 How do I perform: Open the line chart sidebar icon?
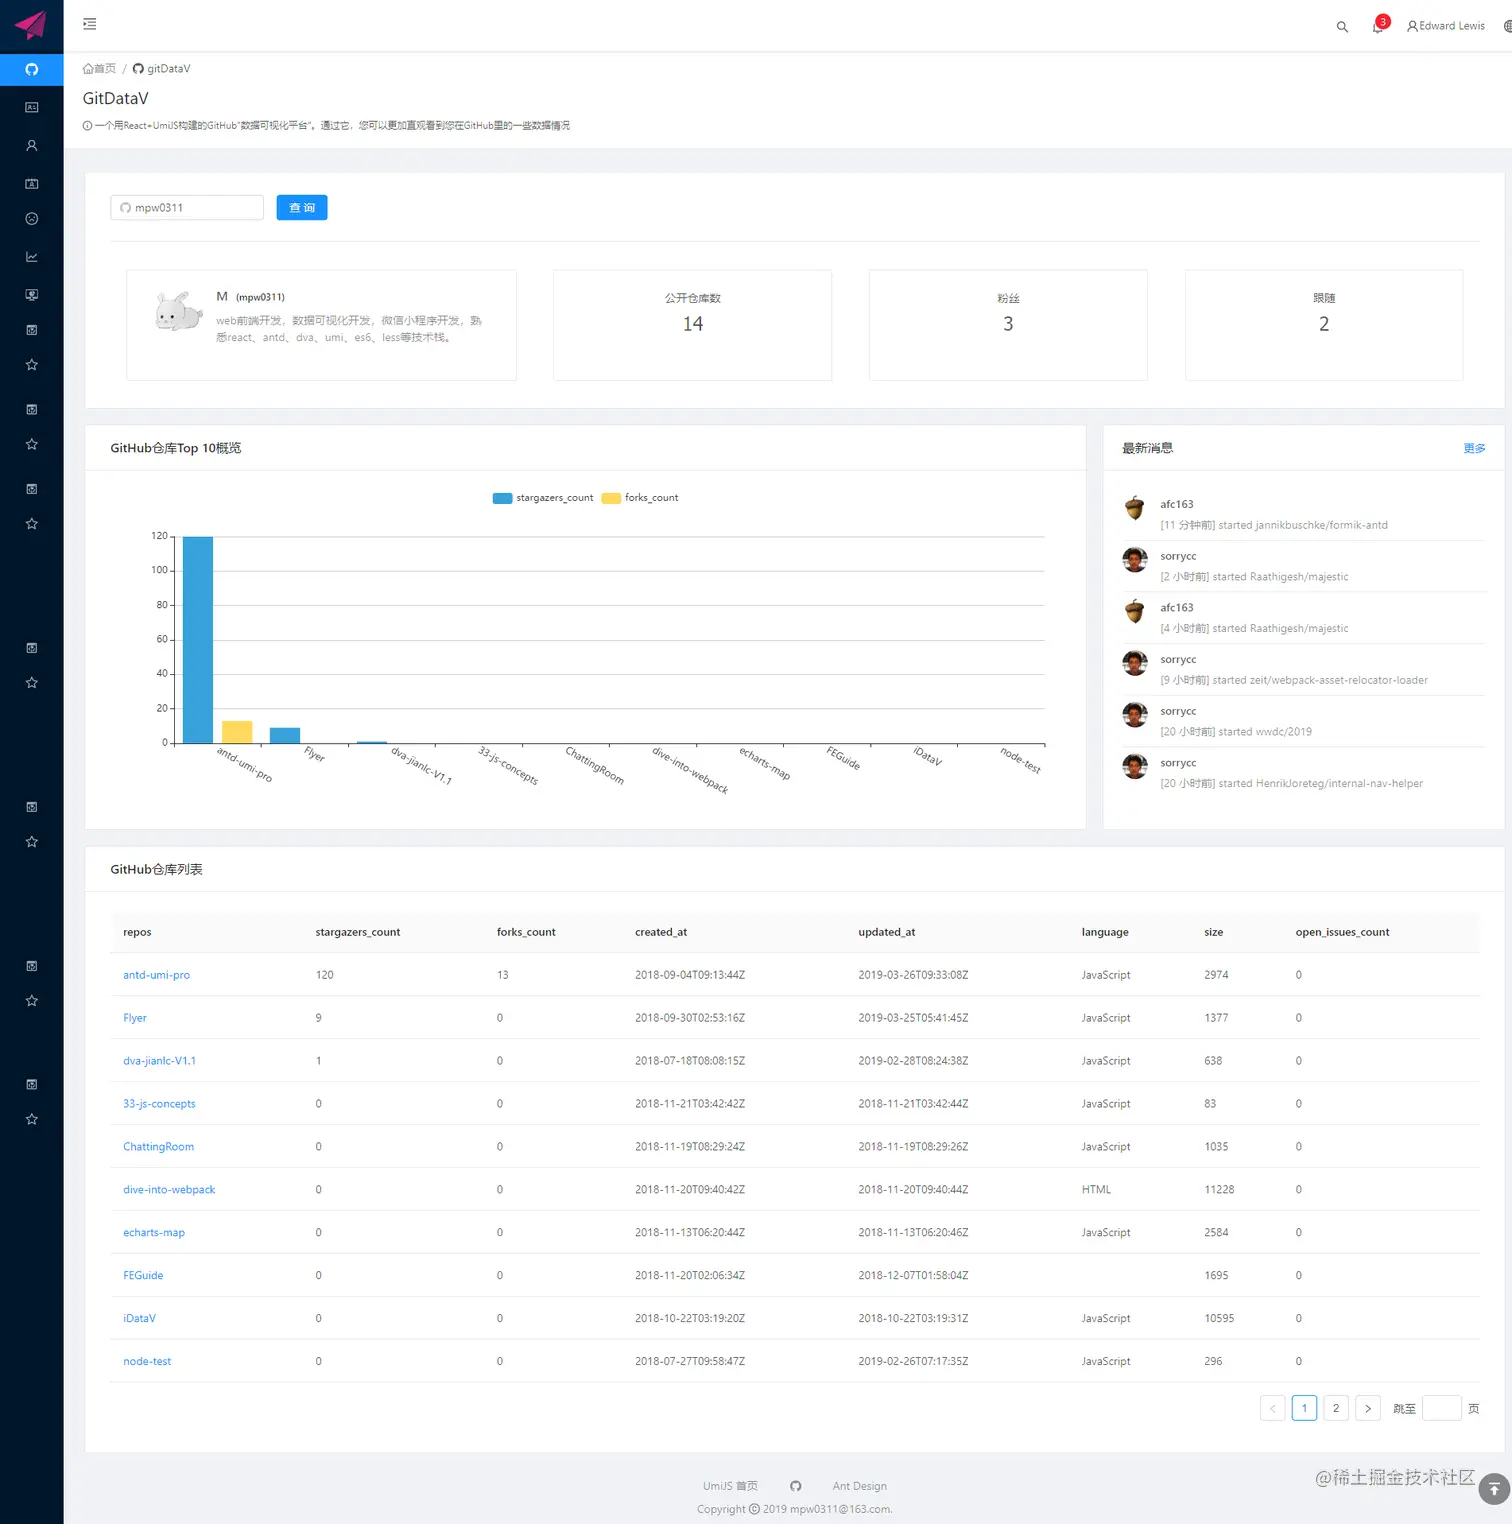point(32,257)
